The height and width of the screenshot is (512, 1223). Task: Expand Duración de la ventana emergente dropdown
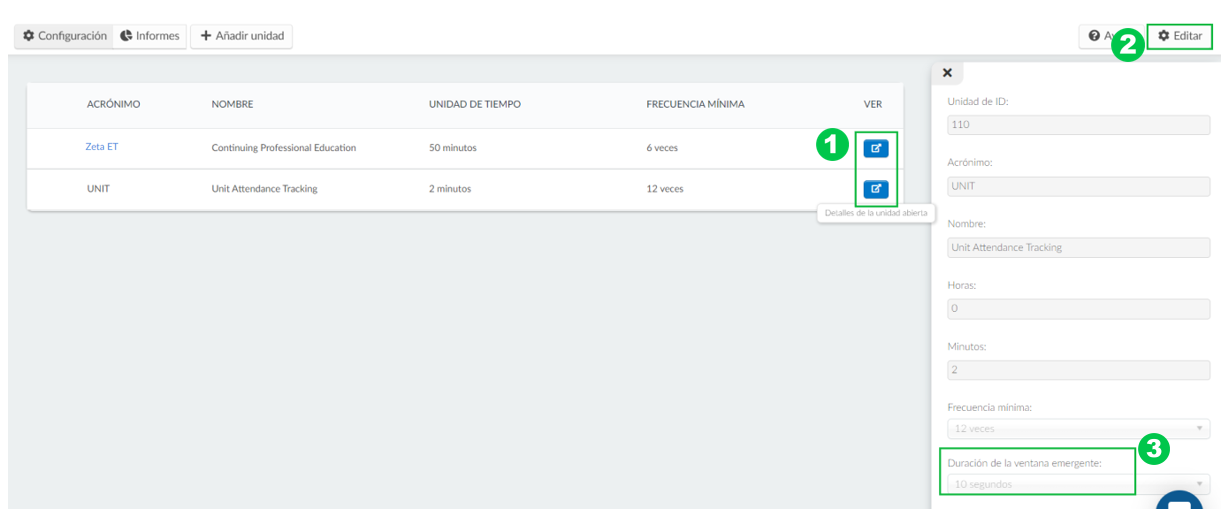coord(1078,484)
